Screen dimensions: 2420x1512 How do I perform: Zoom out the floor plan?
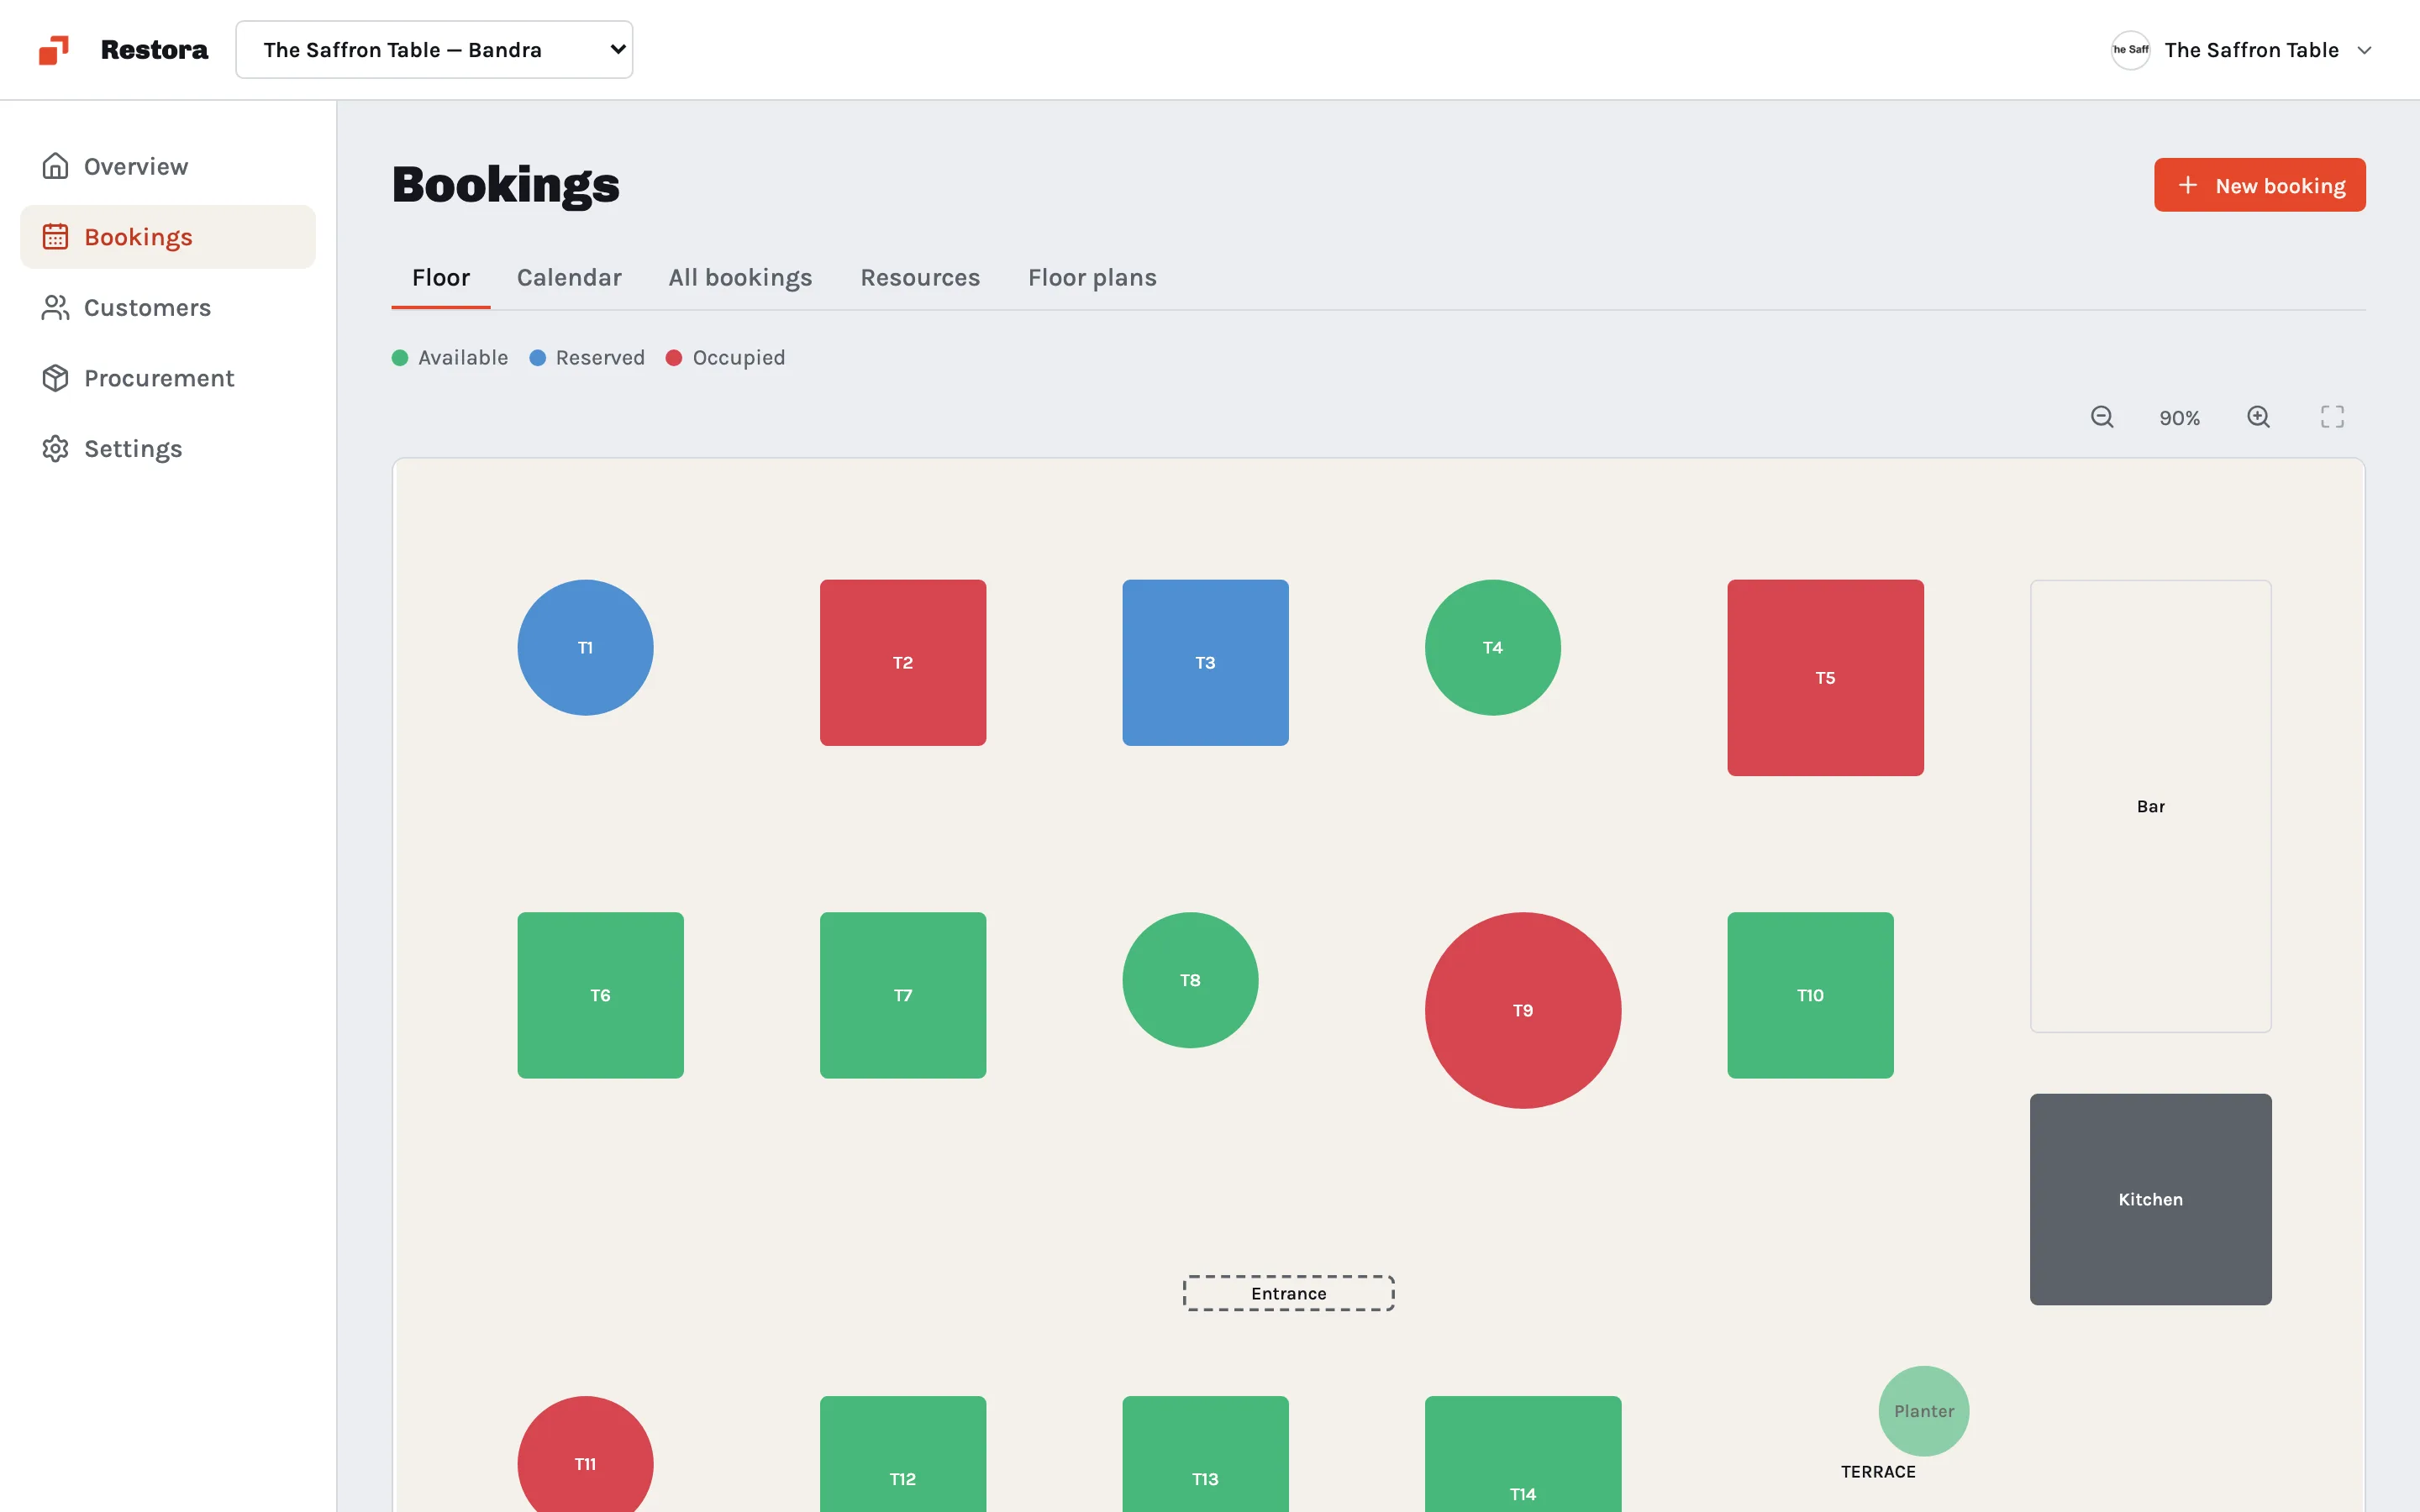(2102, 417)
